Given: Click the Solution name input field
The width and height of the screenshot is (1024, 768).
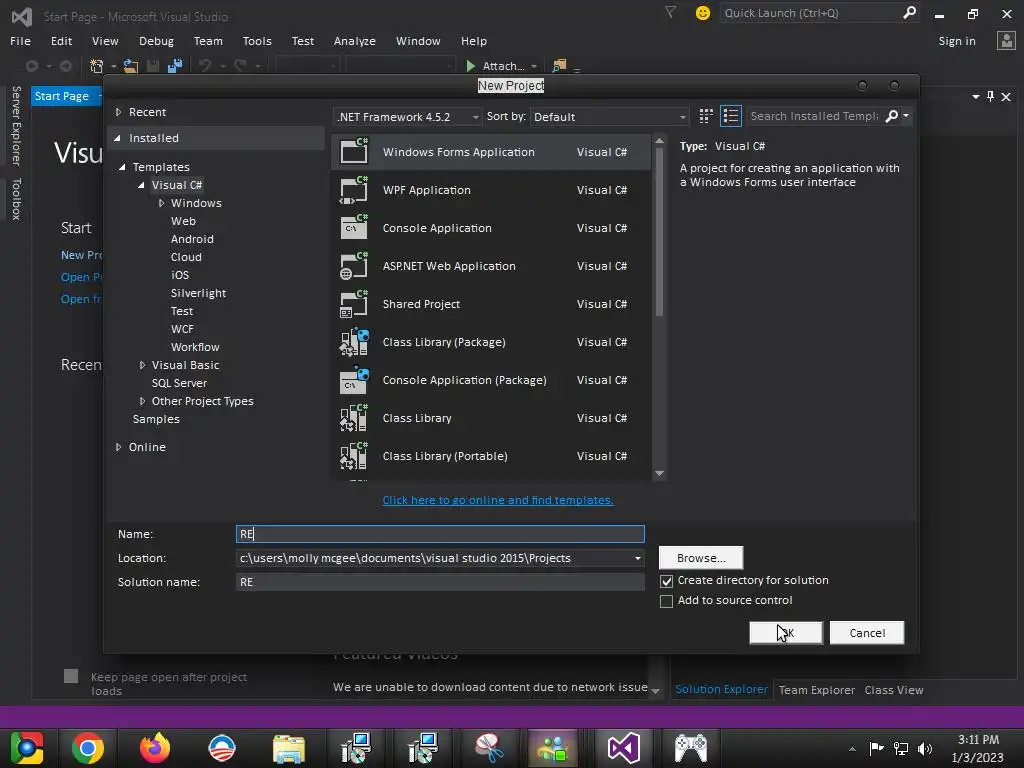Looking at the screenshot, I should click(440, 582).
